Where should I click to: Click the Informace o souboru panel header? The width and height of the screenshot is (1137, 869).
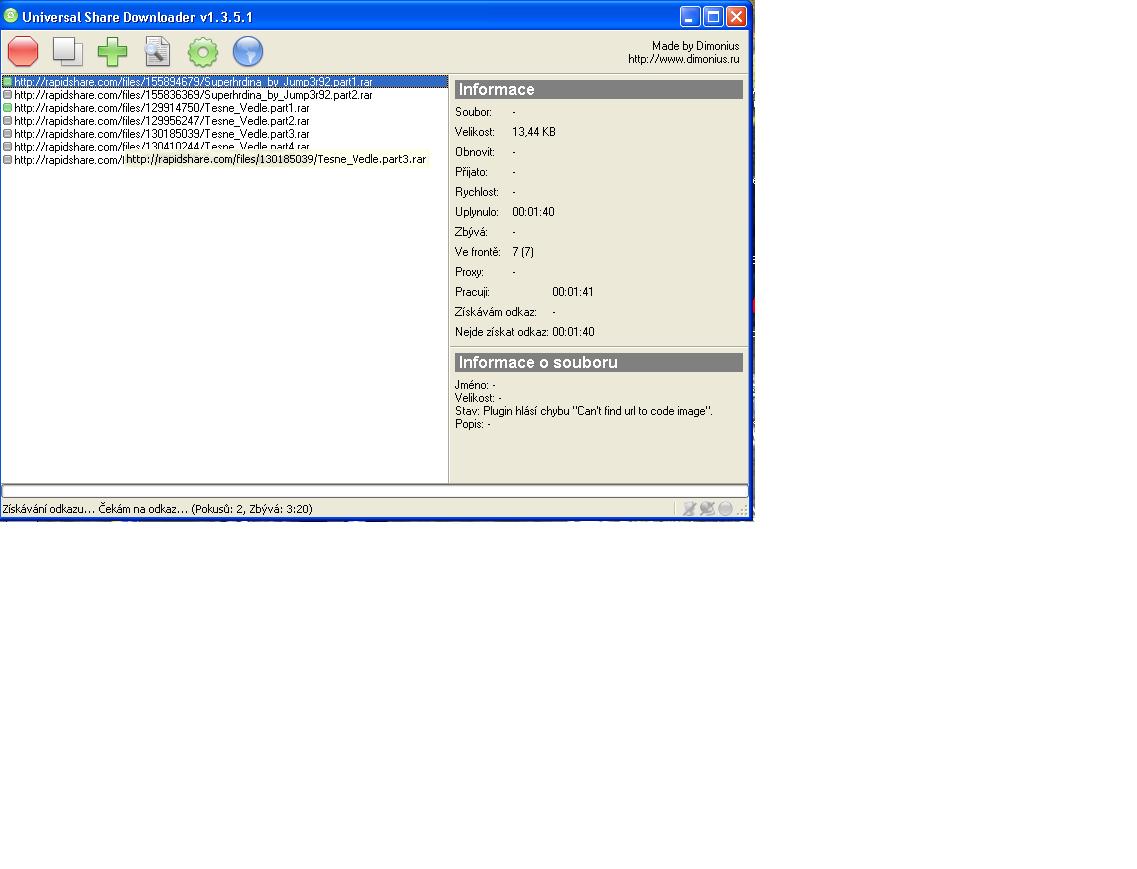(599, 362)
